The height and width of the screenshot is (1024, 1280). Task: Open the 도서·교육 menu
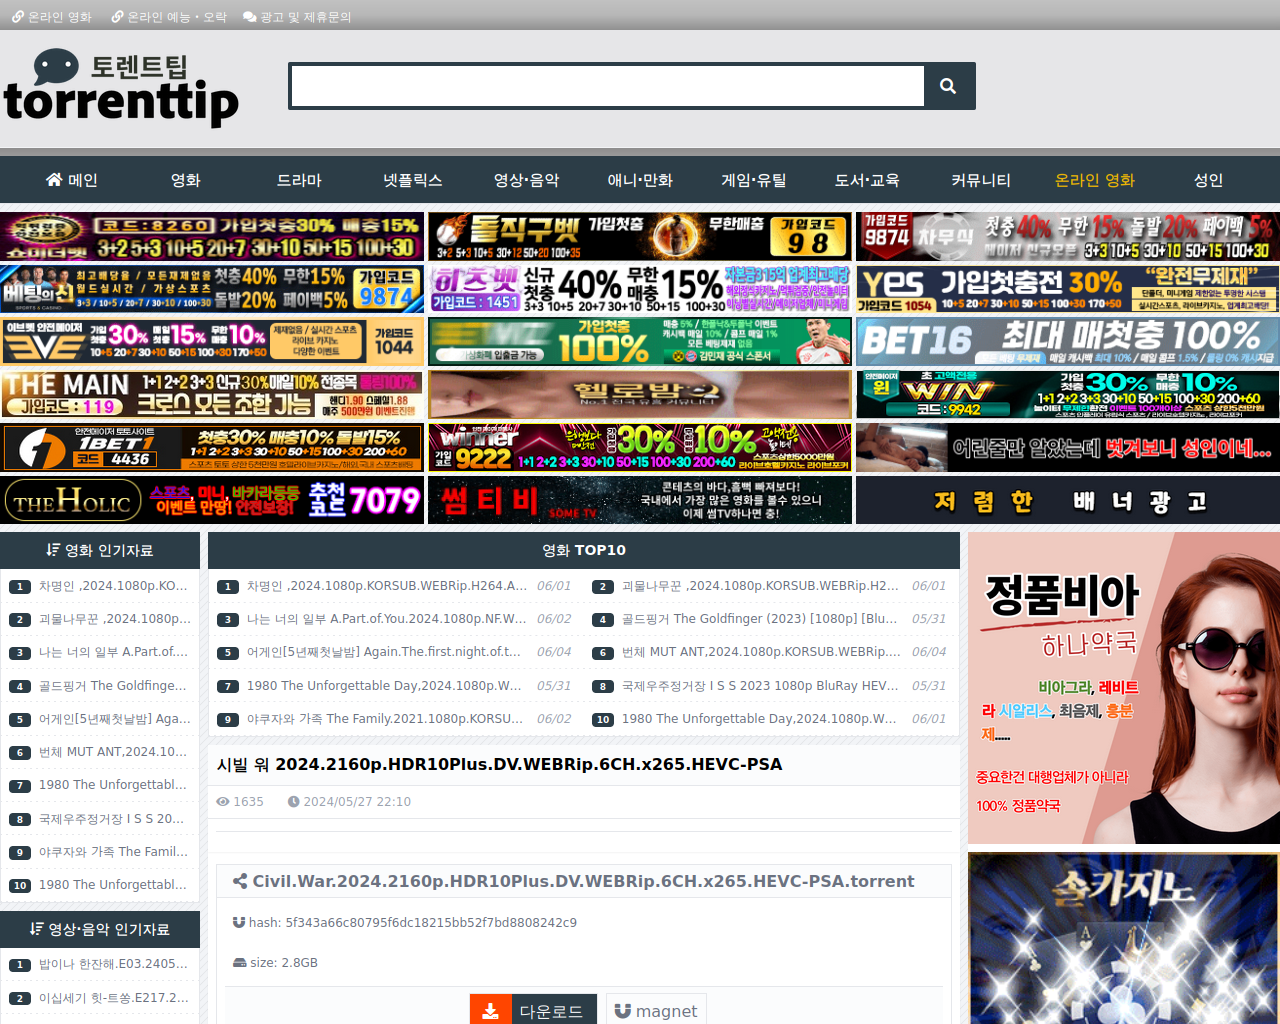pos(867,180)
